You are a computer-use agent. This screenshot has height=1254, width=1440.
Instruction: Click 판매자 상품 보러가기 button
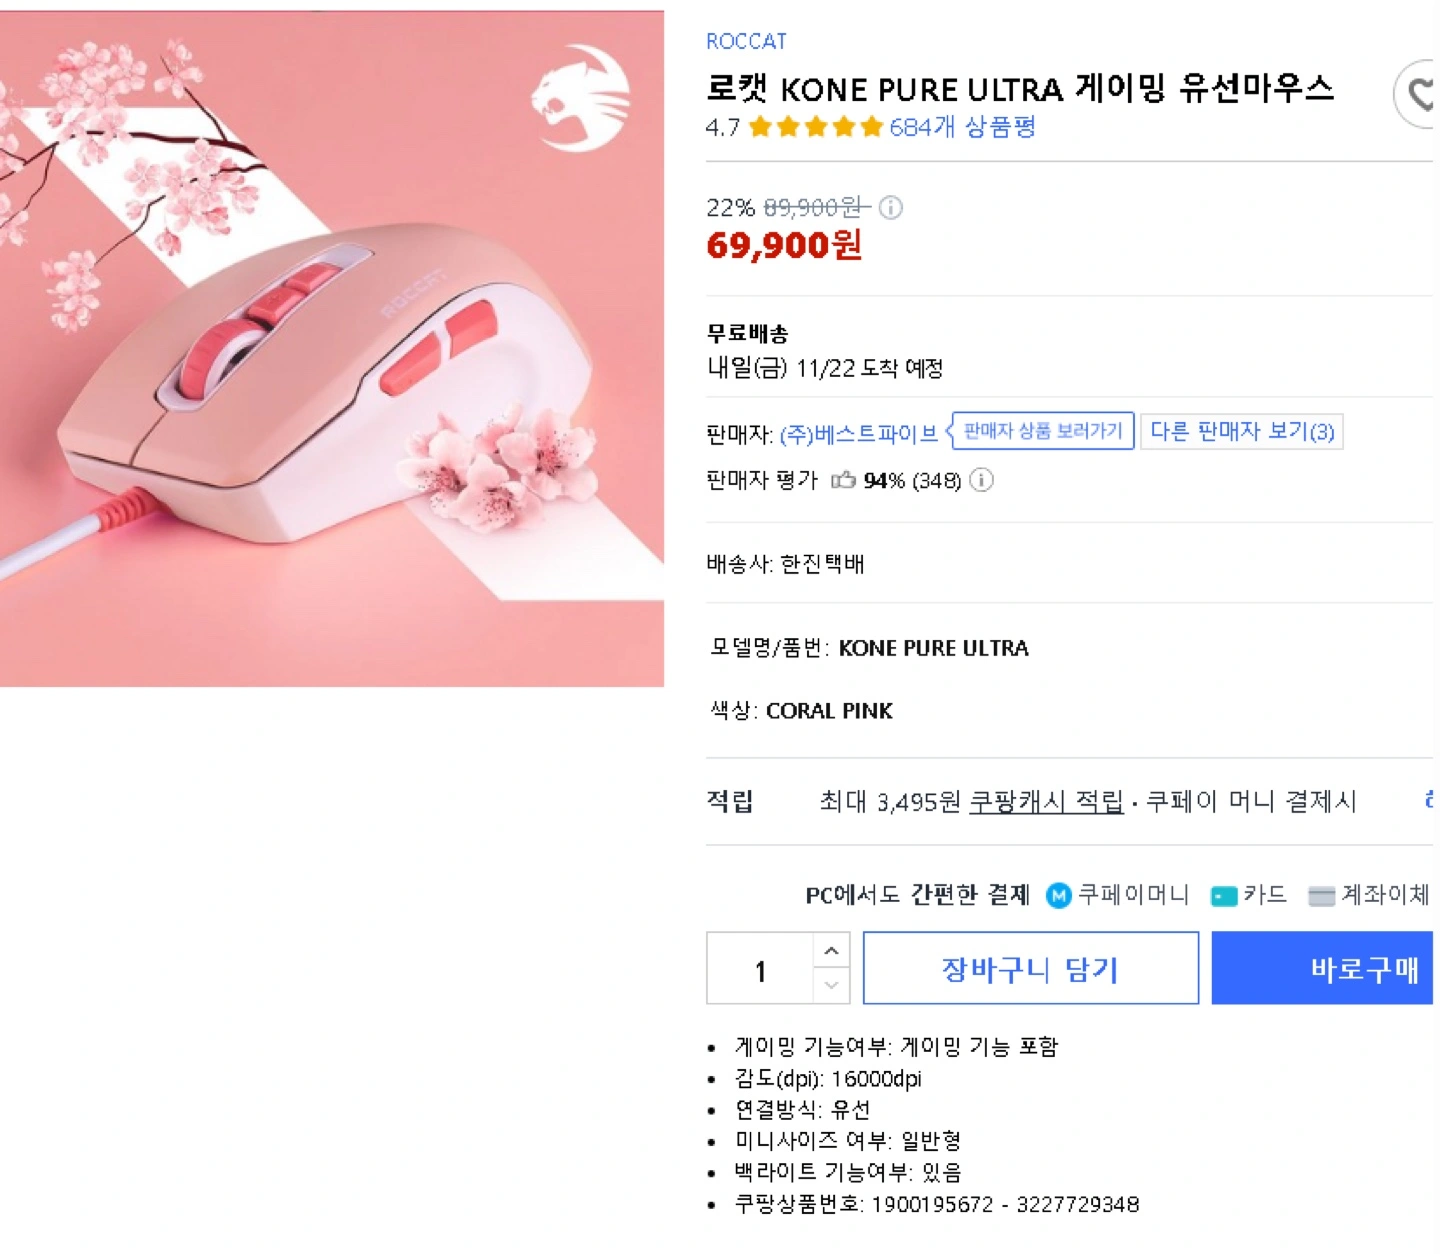[1043, 431]
